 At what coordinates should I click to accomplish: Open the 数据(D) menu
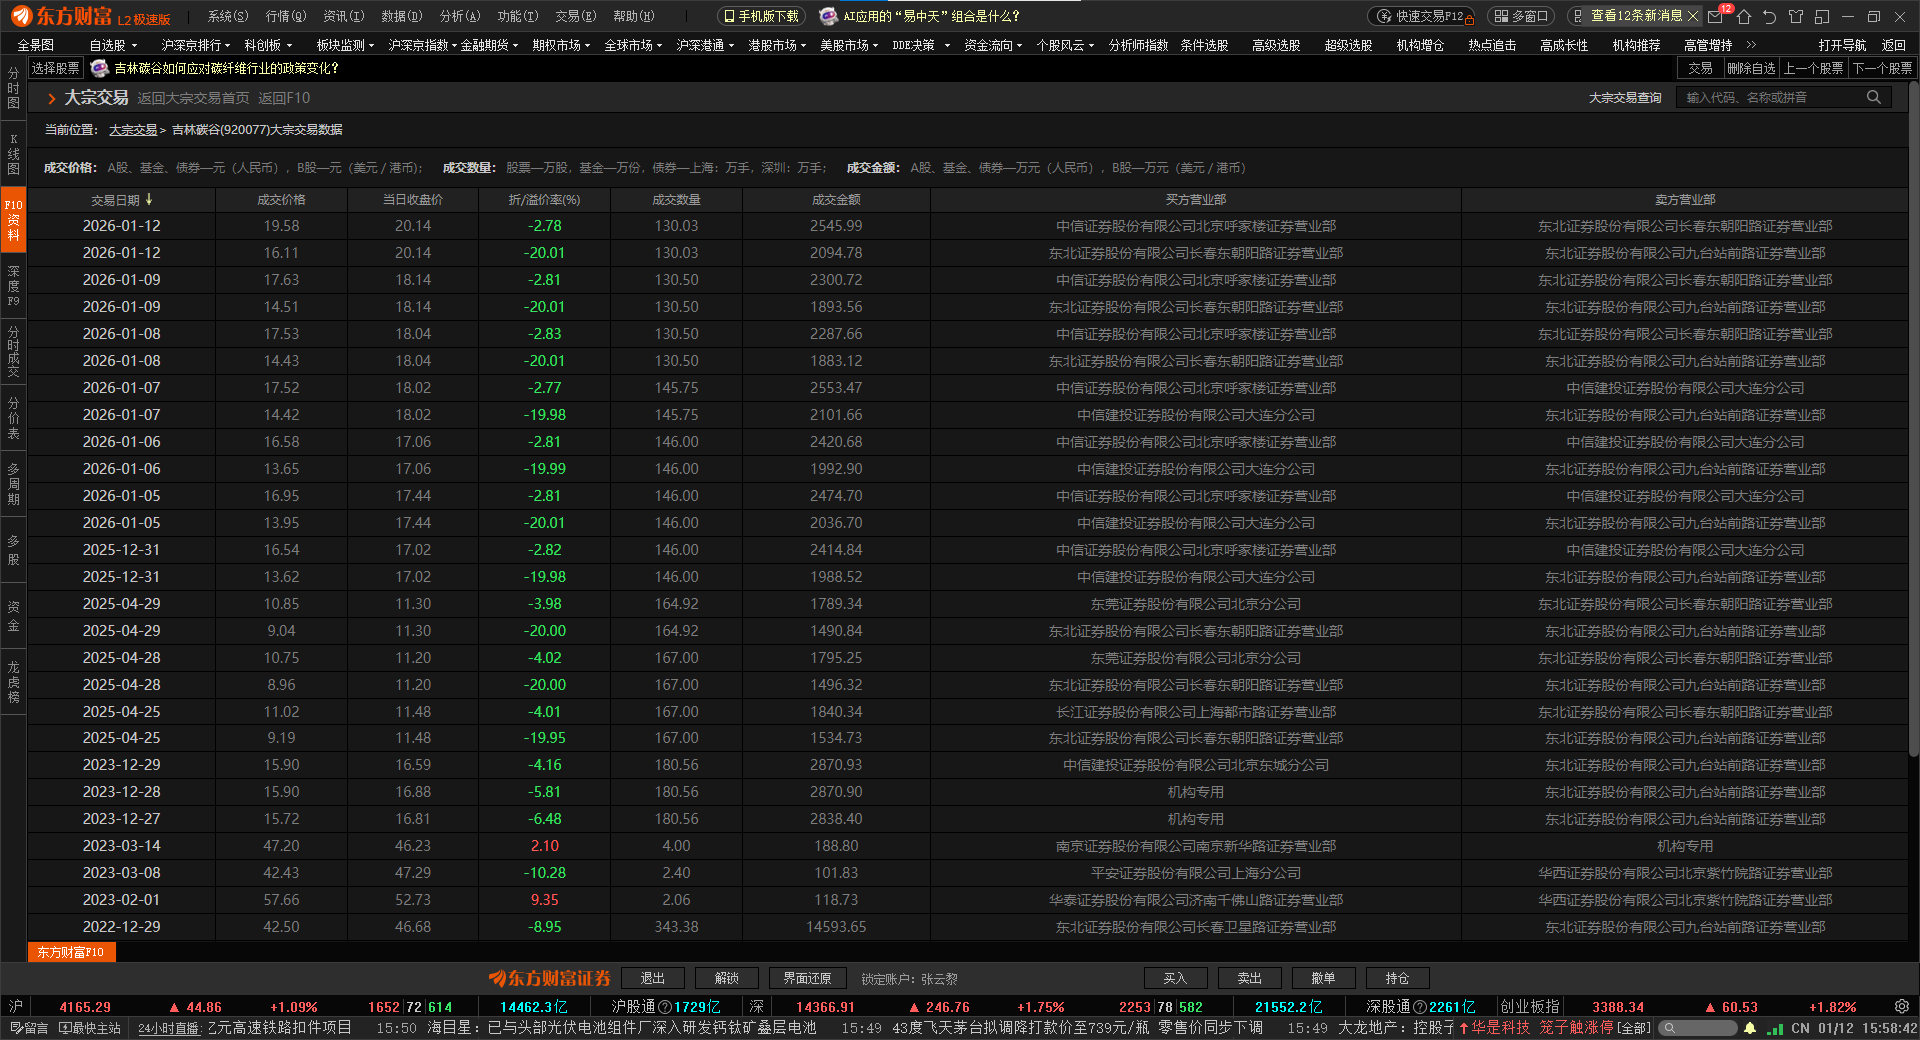click(x=402, y=16)
